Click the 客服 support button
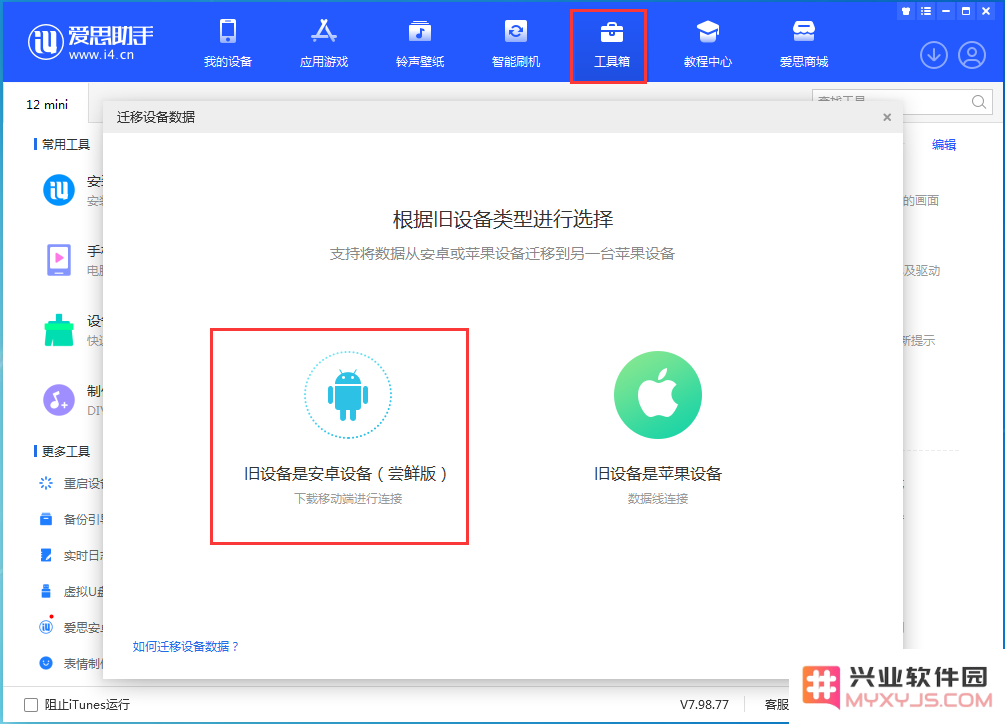The height and width of the screenshot is (724, 1005). 777,705
